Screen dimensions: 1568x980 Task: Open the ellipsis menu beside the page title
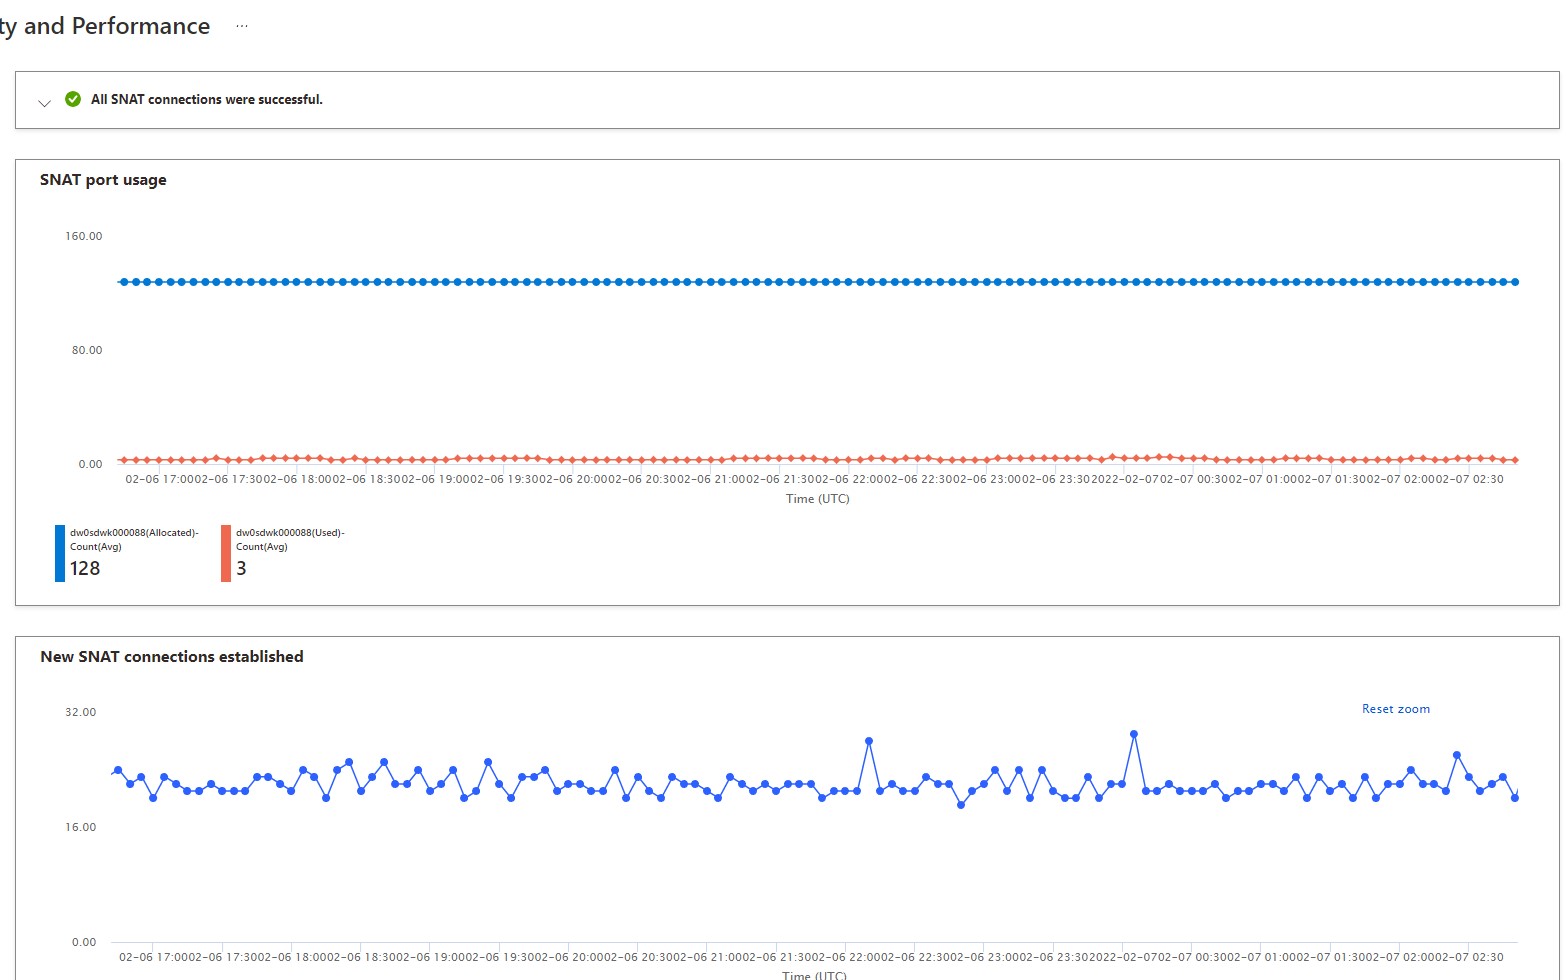(x=242, y=27)
